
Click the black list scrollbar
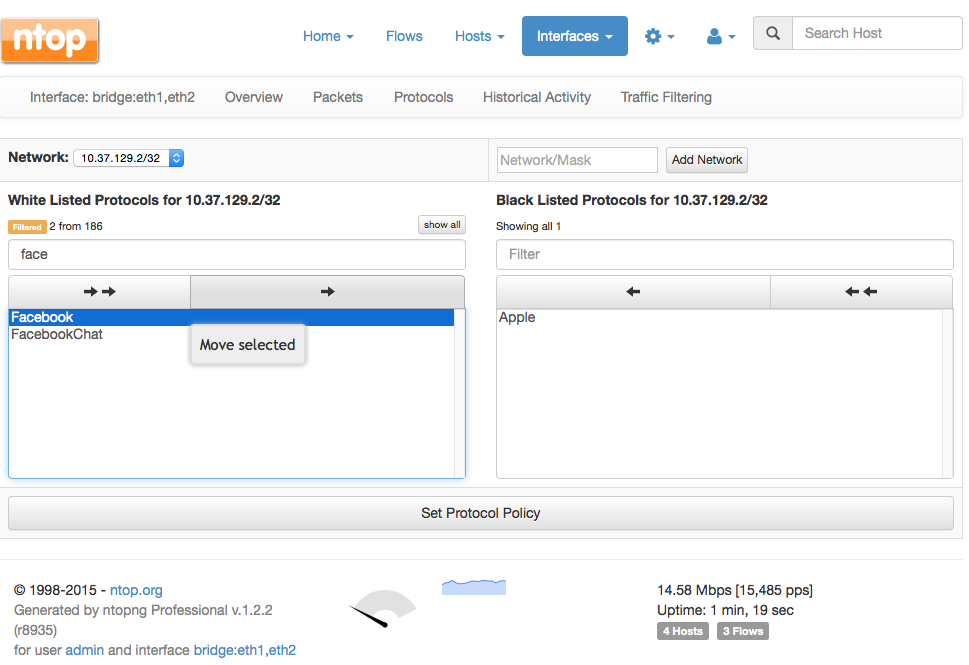pyautogui.click(x=947, y=393)
